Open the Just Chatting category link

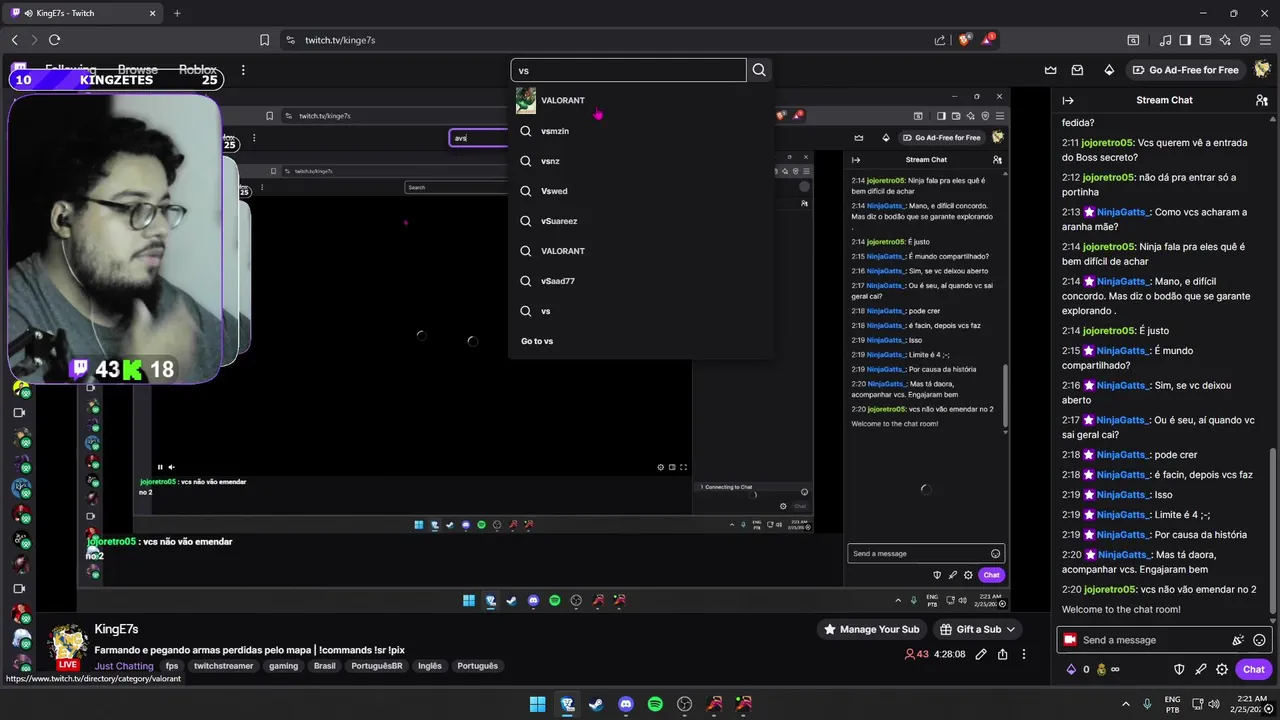(124, 666)
